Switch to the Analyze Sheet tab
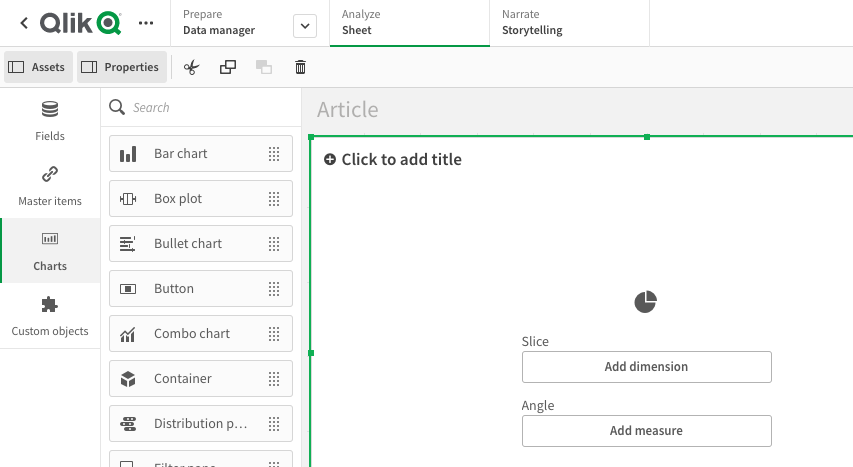Viewport: 853px width, 467px height. 409,23
